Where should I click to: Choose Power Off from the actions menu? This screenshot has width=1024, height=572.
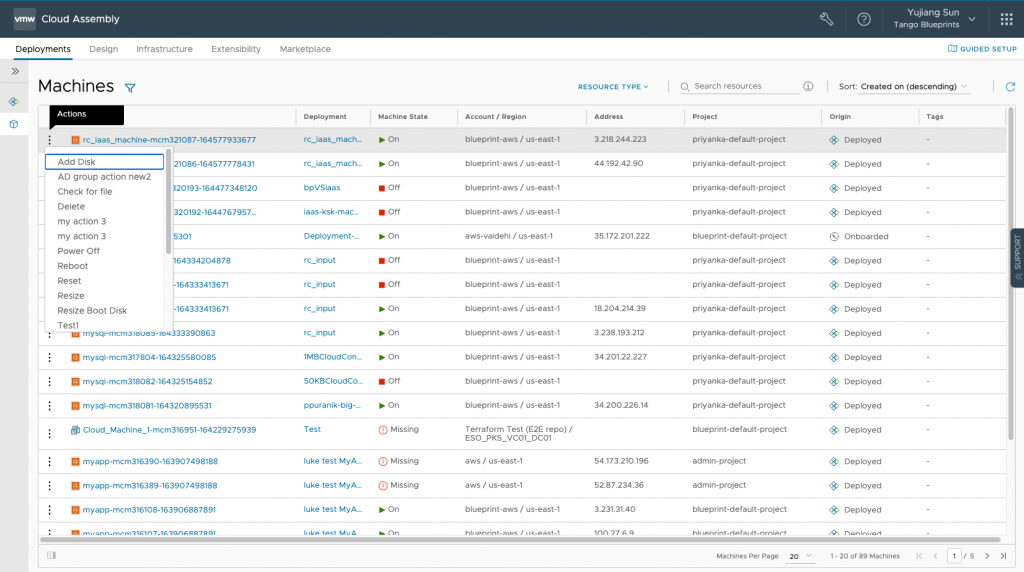pos(78,251)
